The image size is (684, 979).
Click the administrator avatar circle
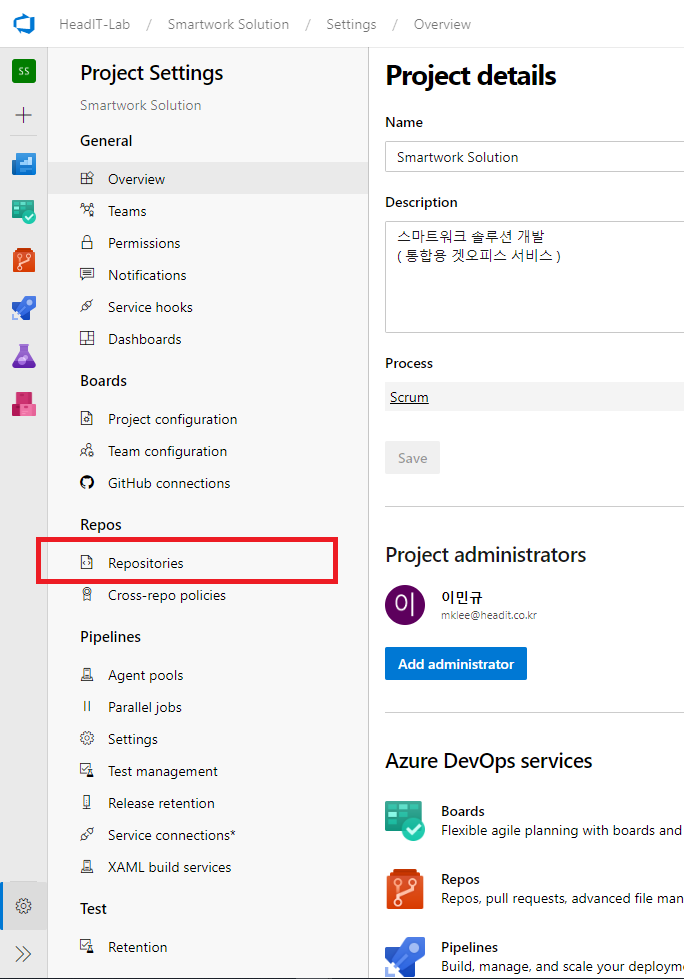pyautogui.click(x=405, y=605)
